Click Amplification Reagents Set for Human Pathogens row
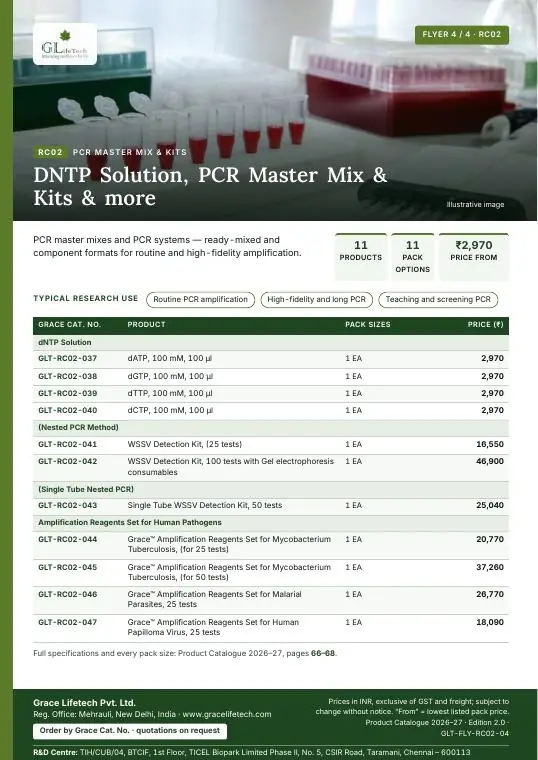This screenshot has width=538, height=760. click(271, 523)
